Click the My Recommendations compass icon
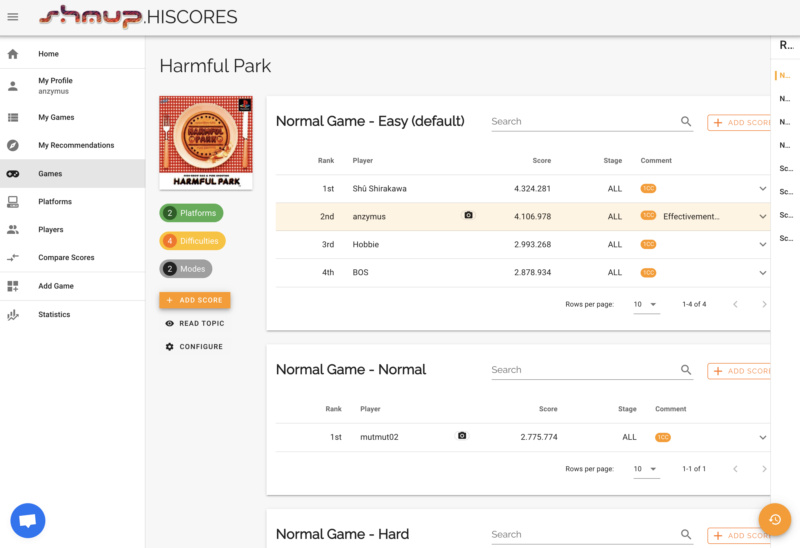The width and height of the screenshot is (800, 548). point(13,145)
